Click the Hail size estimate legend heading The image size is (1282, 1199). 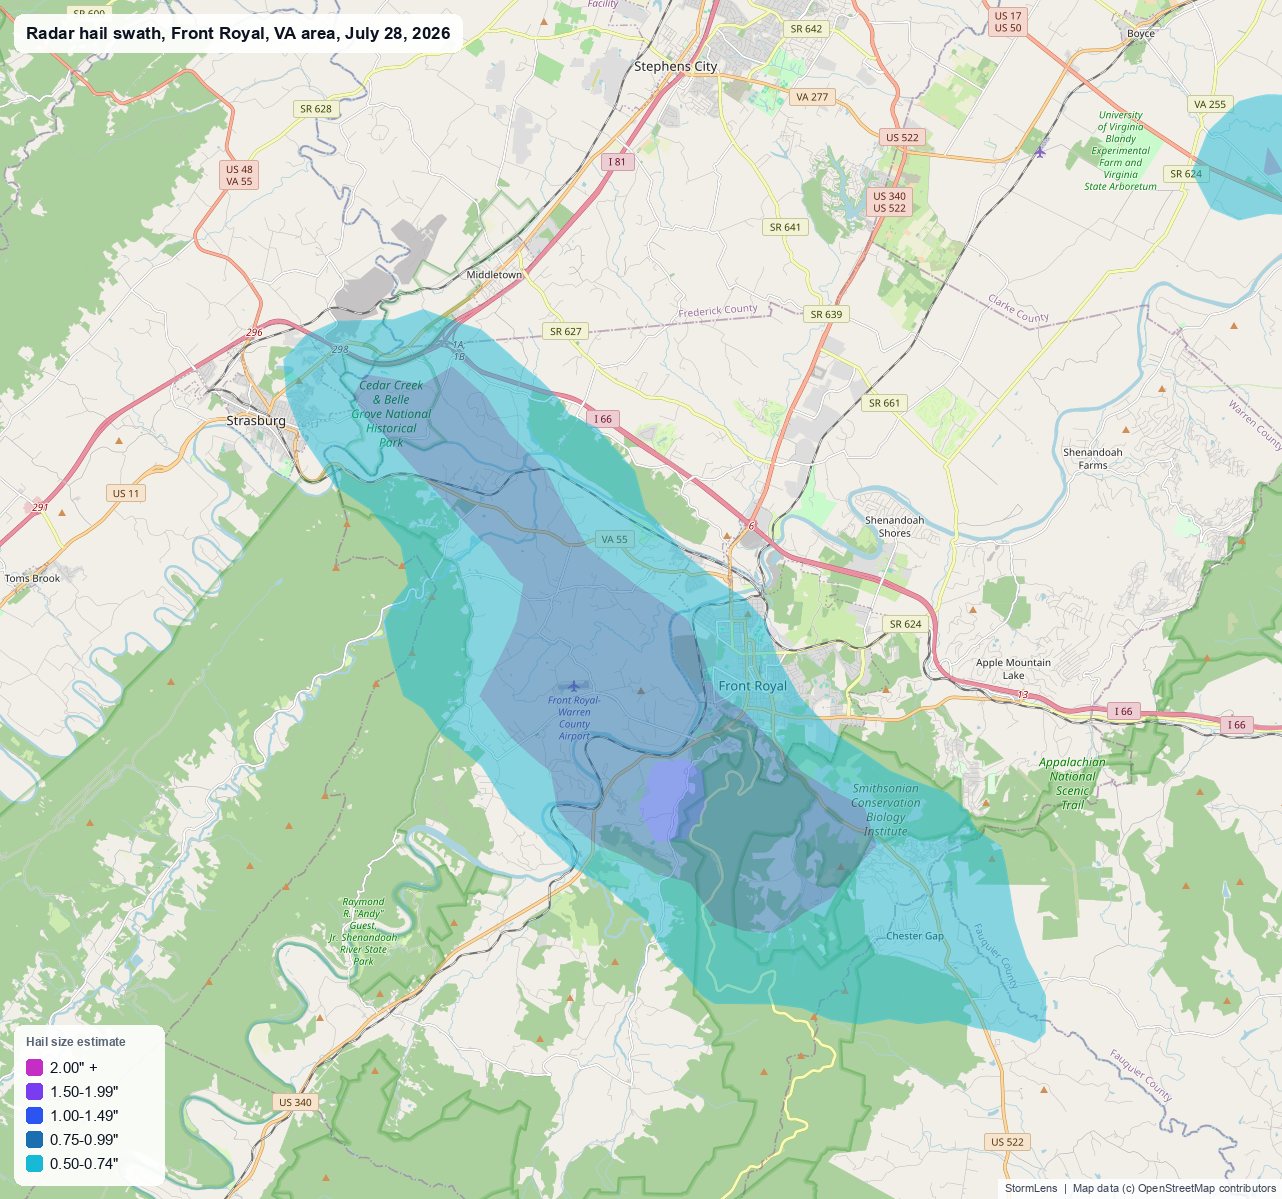click(76, 1042)
